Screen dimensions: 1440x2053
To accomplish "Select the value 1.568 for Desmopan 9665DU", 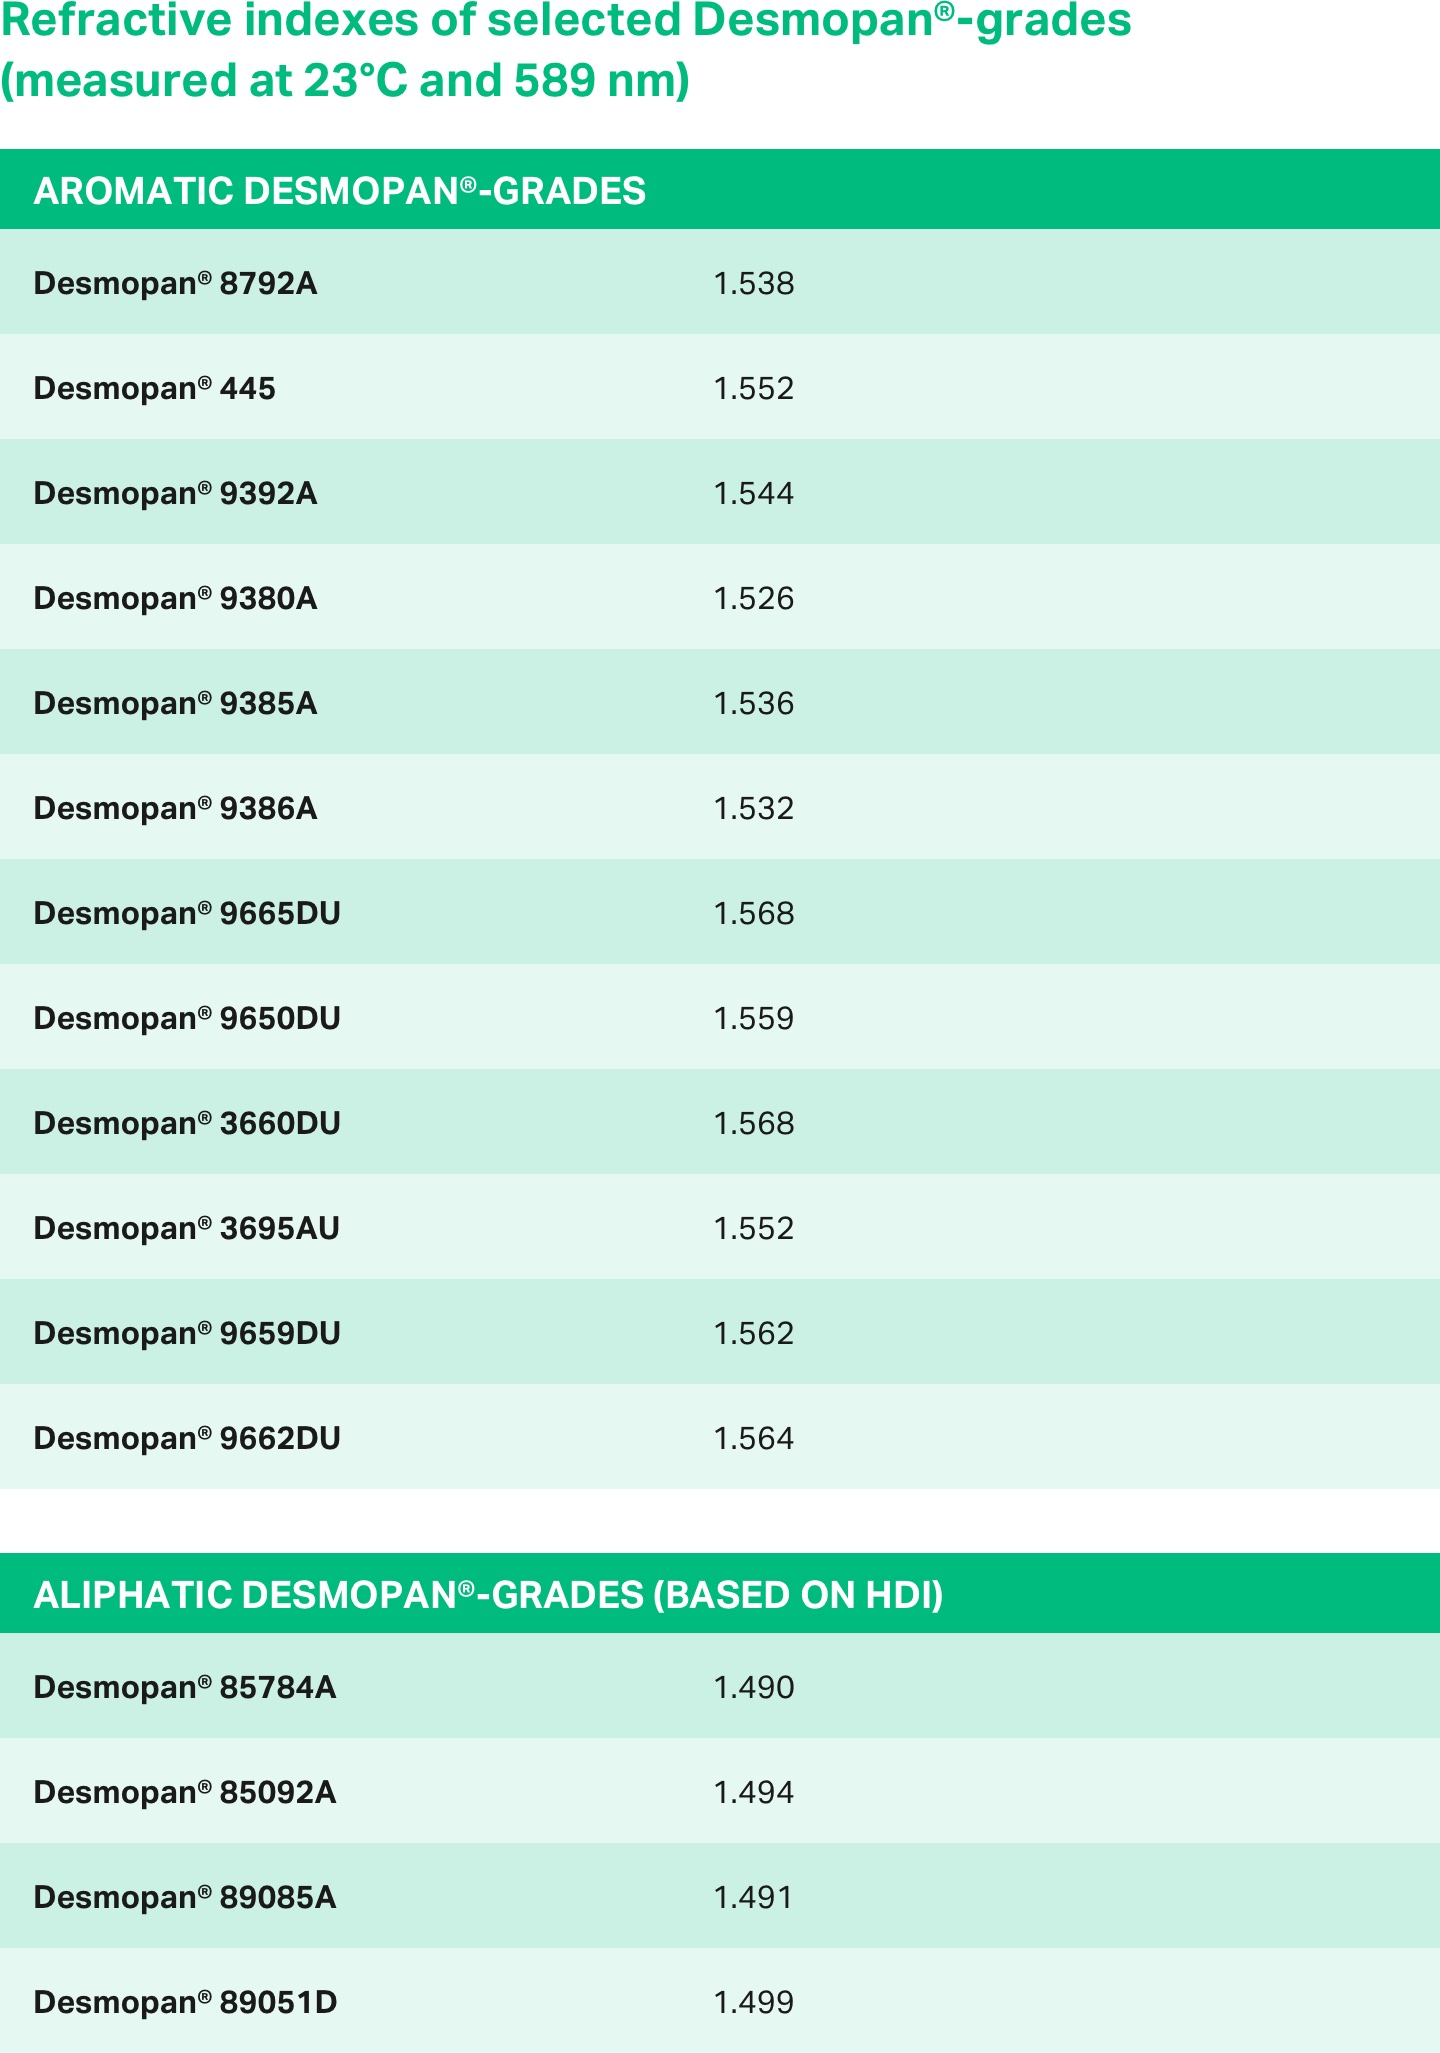I will point(754,914).
